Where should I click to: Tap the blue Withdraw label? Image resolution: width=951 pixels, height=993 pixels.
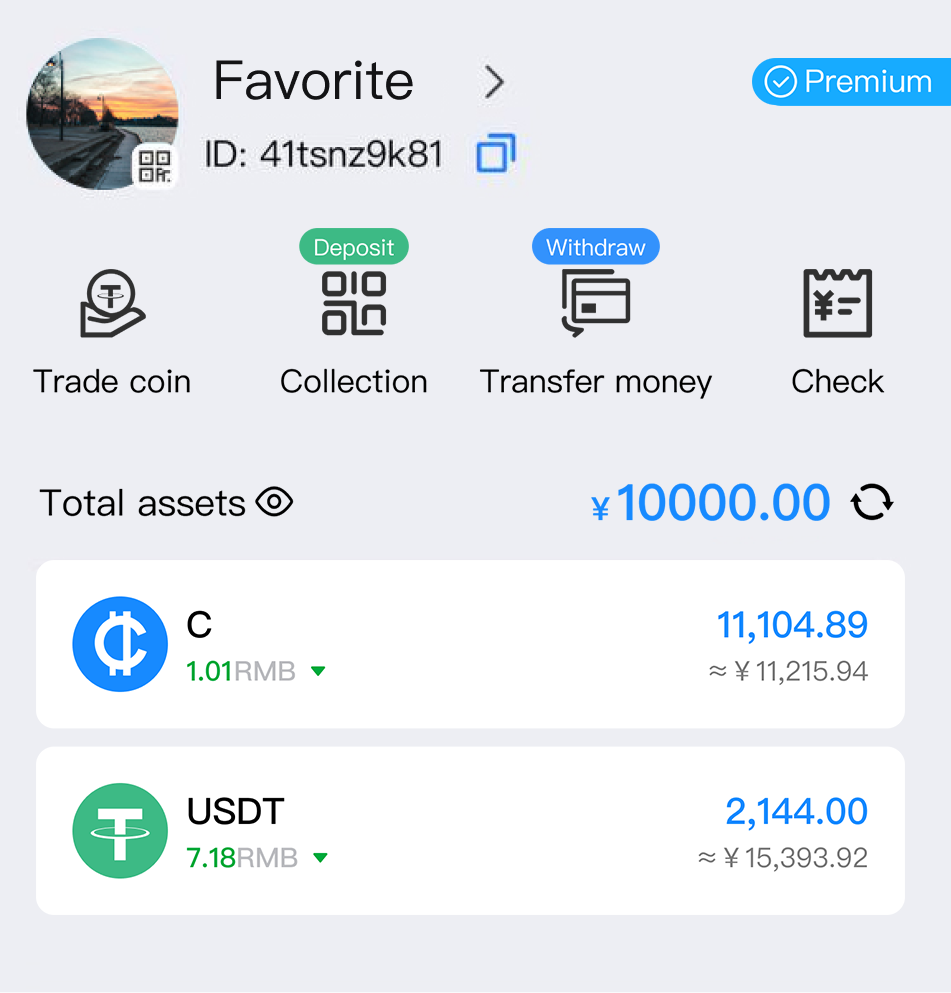point(596,247)
